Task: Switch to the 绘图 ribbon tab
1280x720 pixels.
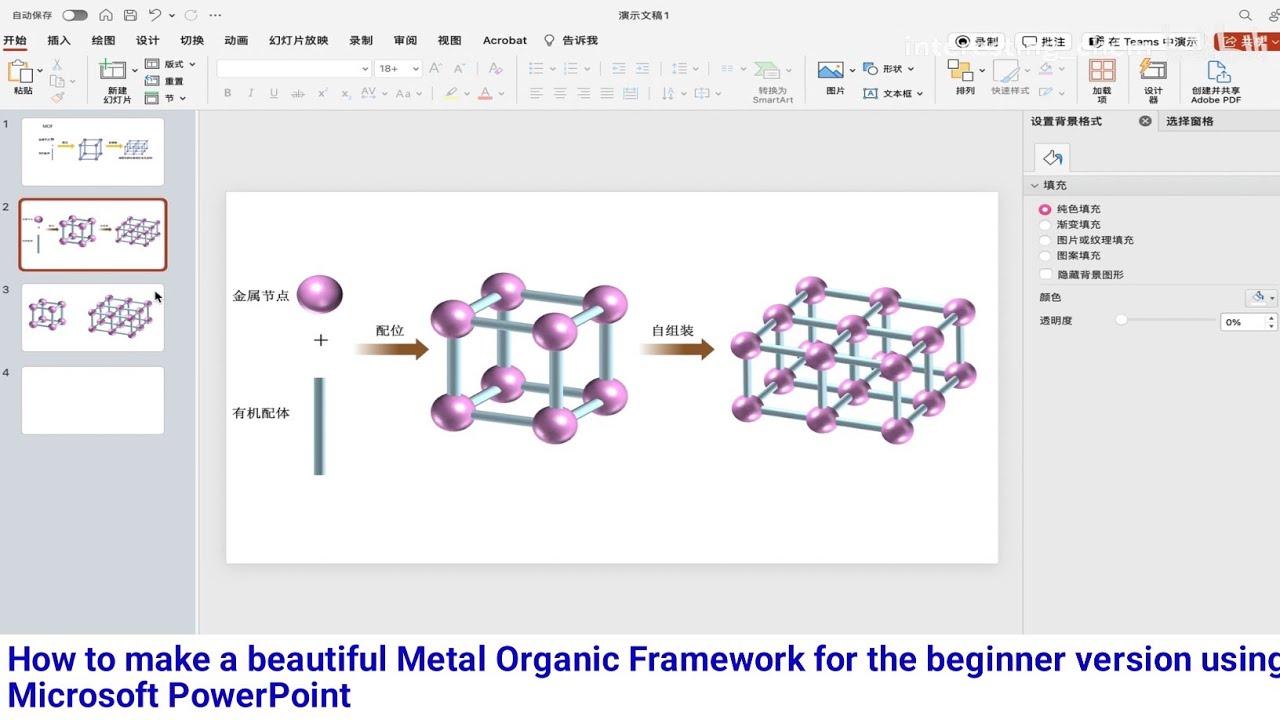Action: (x=103, y=41)
